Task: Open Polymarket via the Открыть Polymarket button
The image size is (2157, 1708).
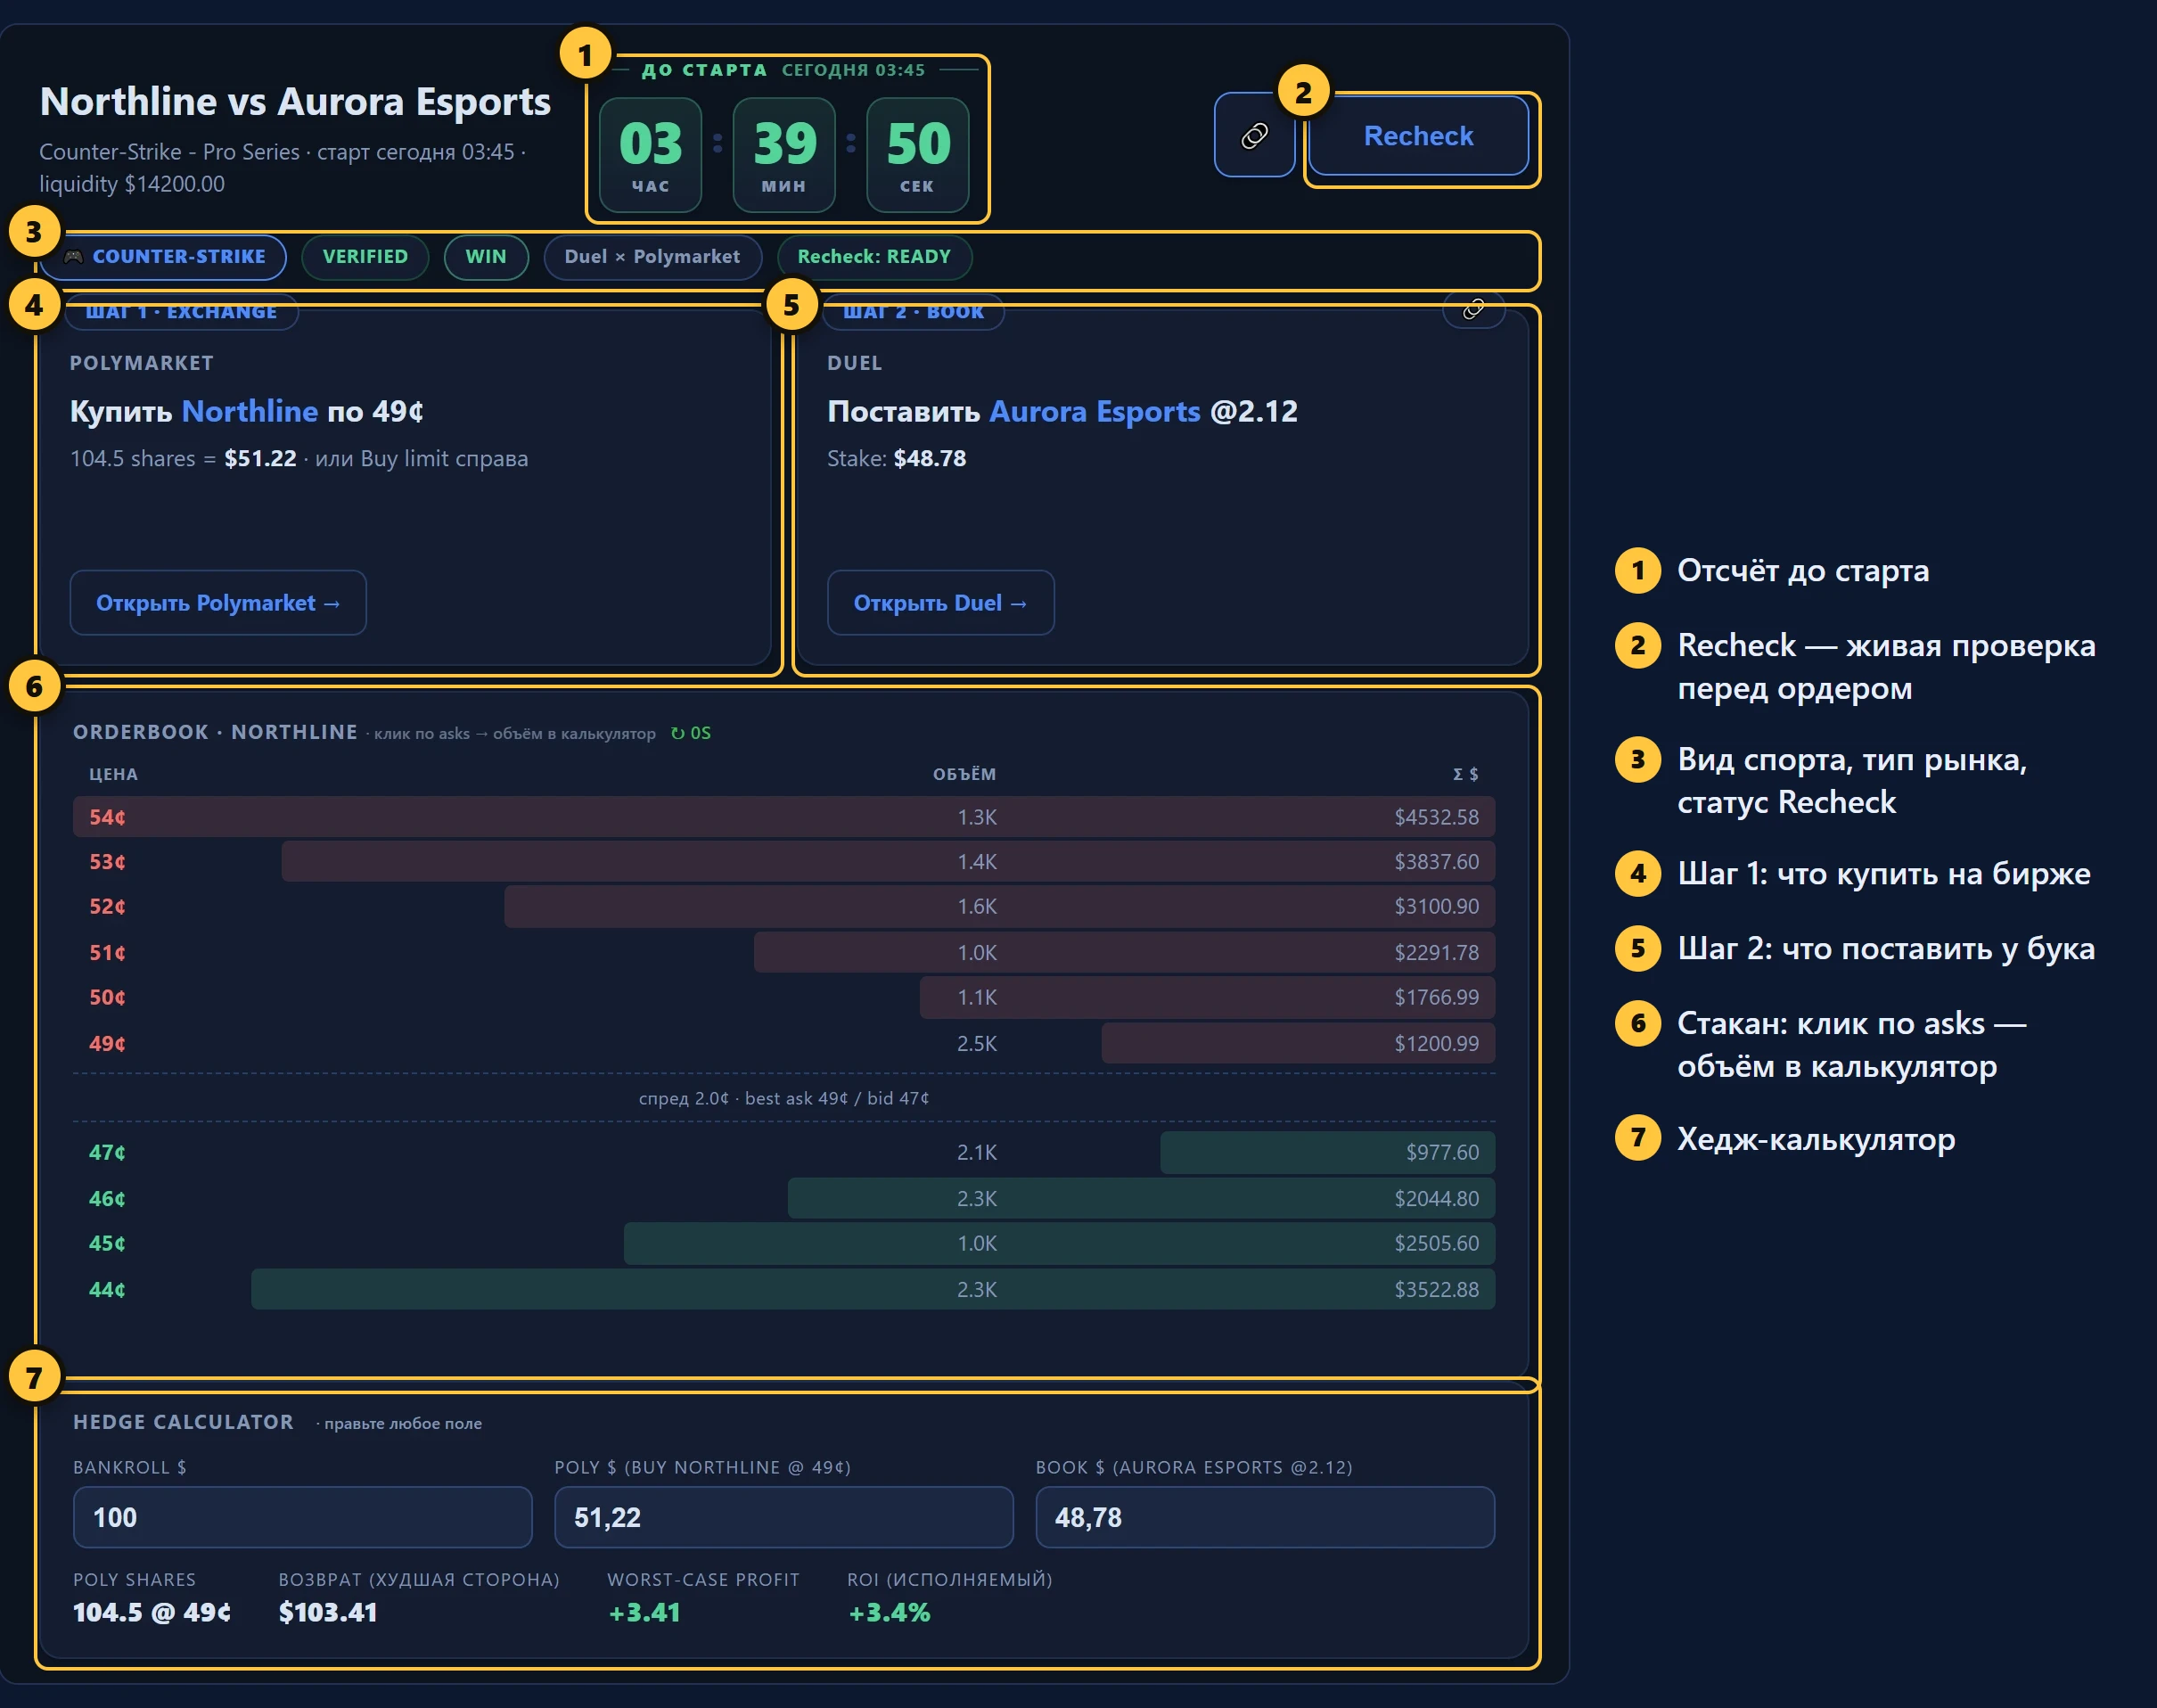Action: (218, 603)
